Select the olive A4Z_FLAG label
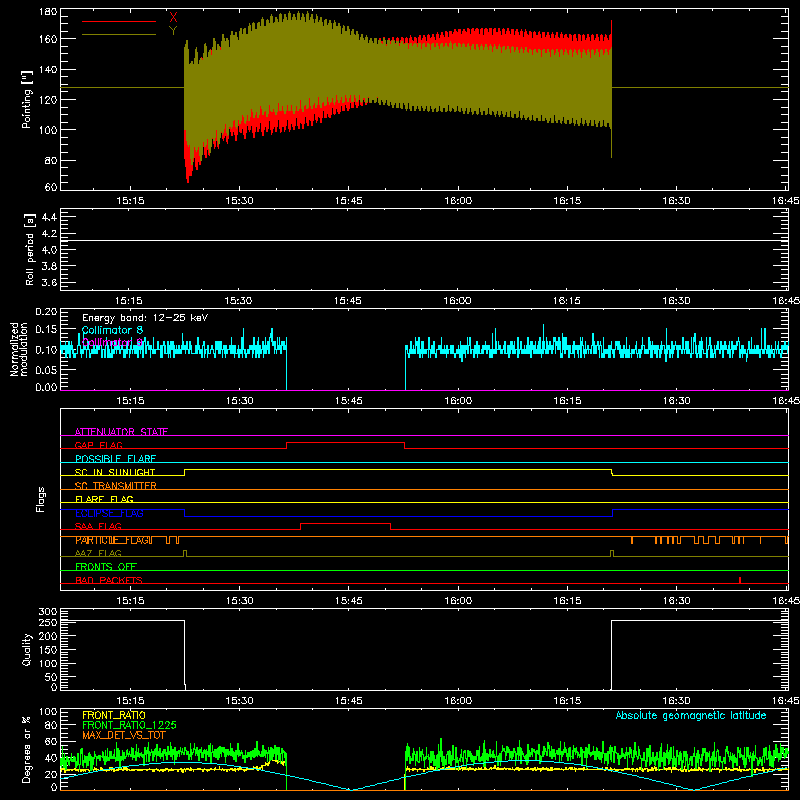The image size is (800, 800). coord(98,553)
